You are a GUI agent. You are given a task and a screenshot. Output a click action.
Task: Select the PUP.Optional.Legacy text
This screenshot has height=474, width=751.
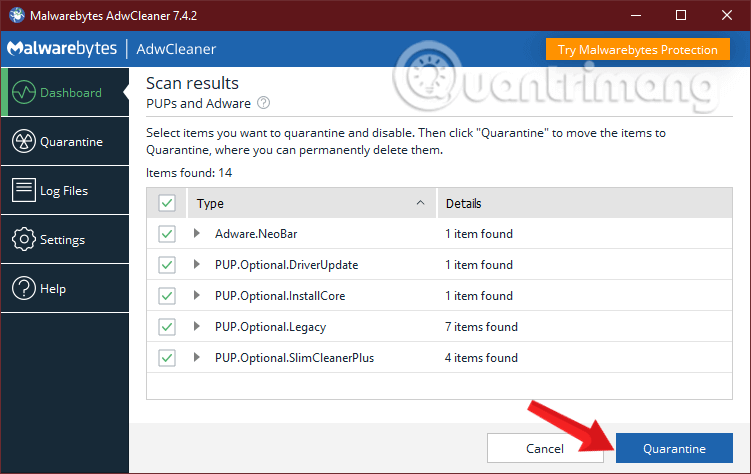click(x=271, y=327)
